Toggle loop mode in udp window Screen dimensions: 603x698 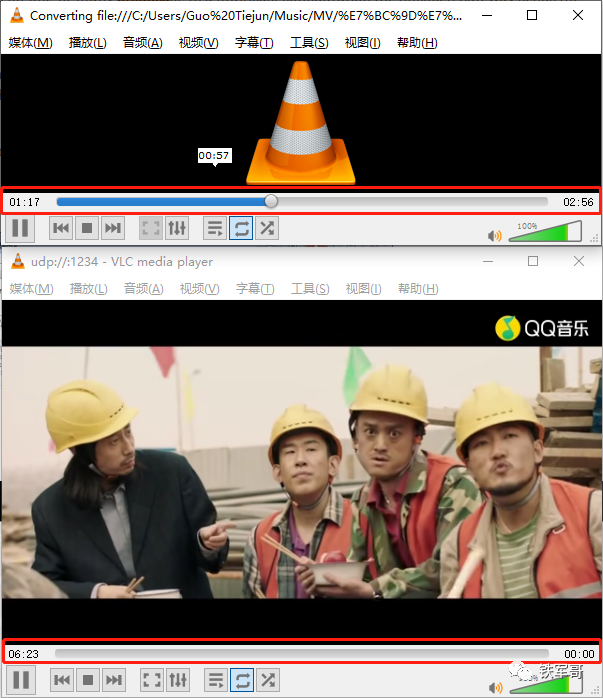[x=242, y=680]
